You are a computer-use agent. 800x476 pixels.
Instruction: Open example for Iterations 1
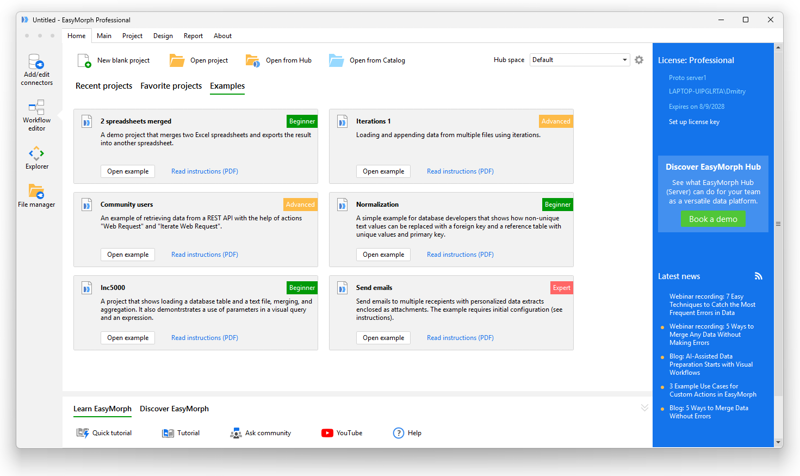click(383, 171)
